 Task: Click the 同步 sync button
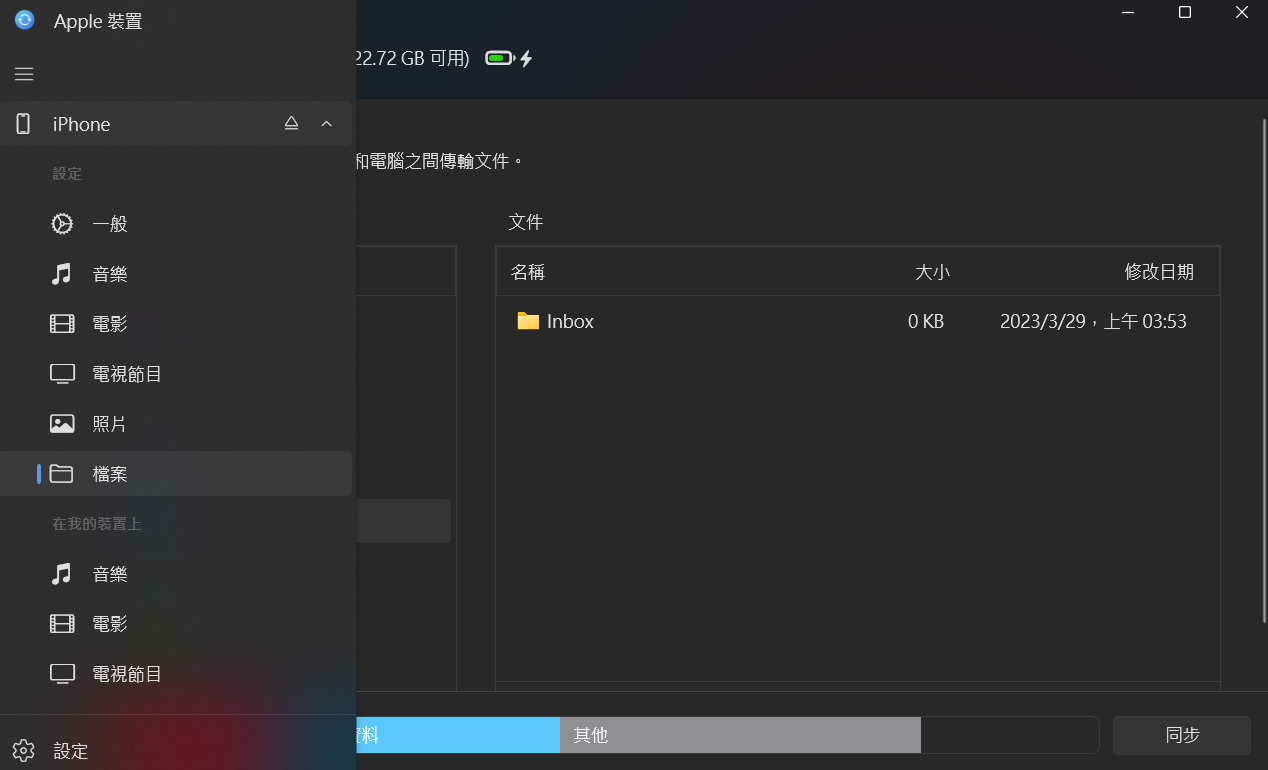(x=1181, y=735)
